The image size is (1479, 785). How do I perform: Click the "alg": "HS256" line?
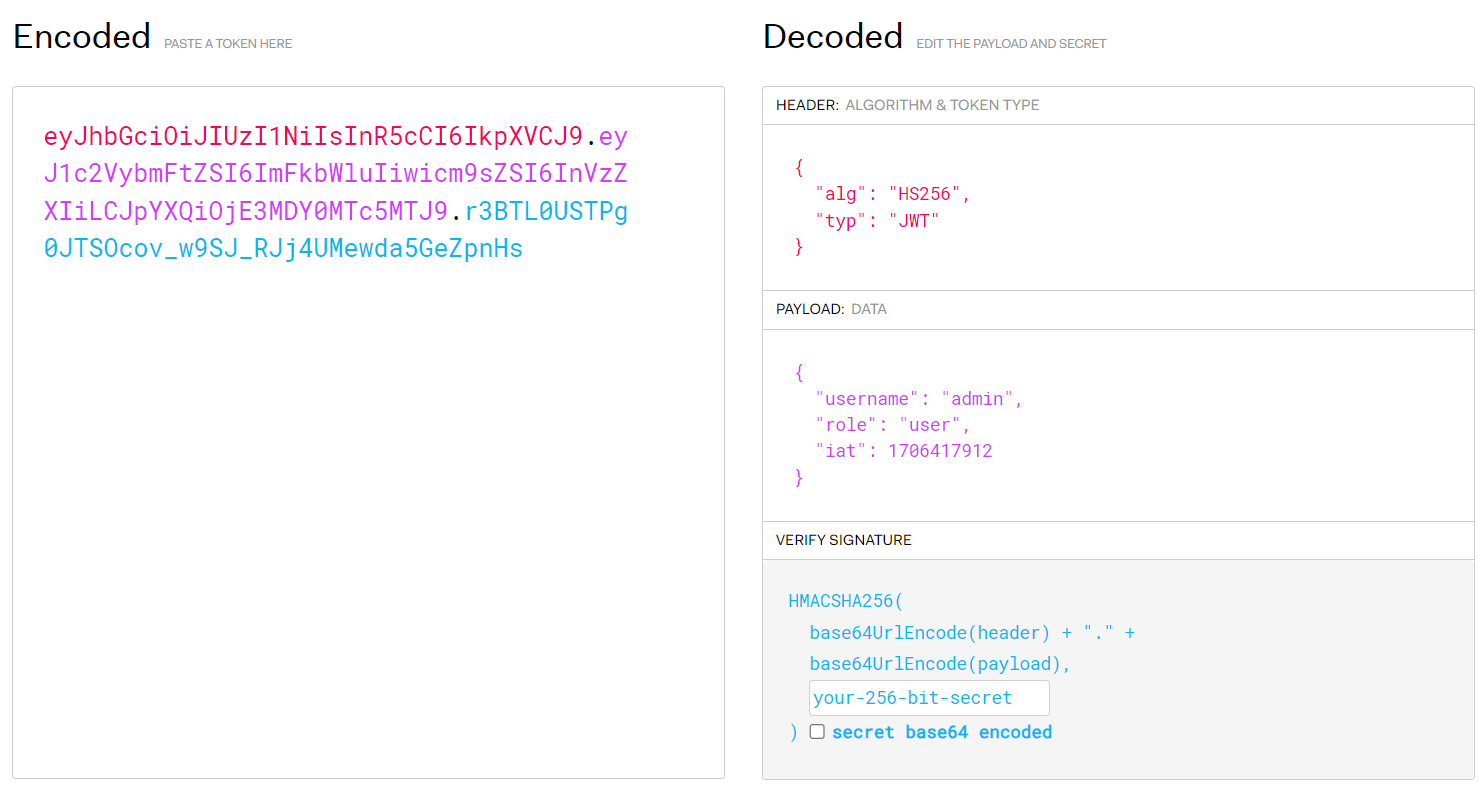893,194
